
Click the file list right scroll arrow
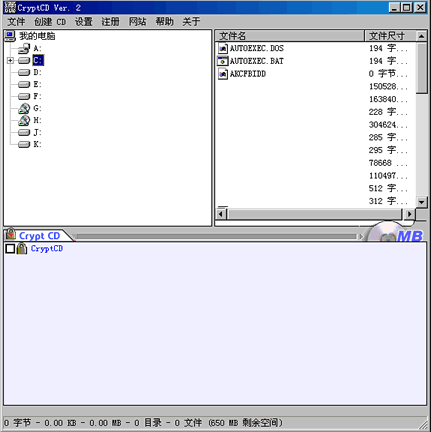409,214
